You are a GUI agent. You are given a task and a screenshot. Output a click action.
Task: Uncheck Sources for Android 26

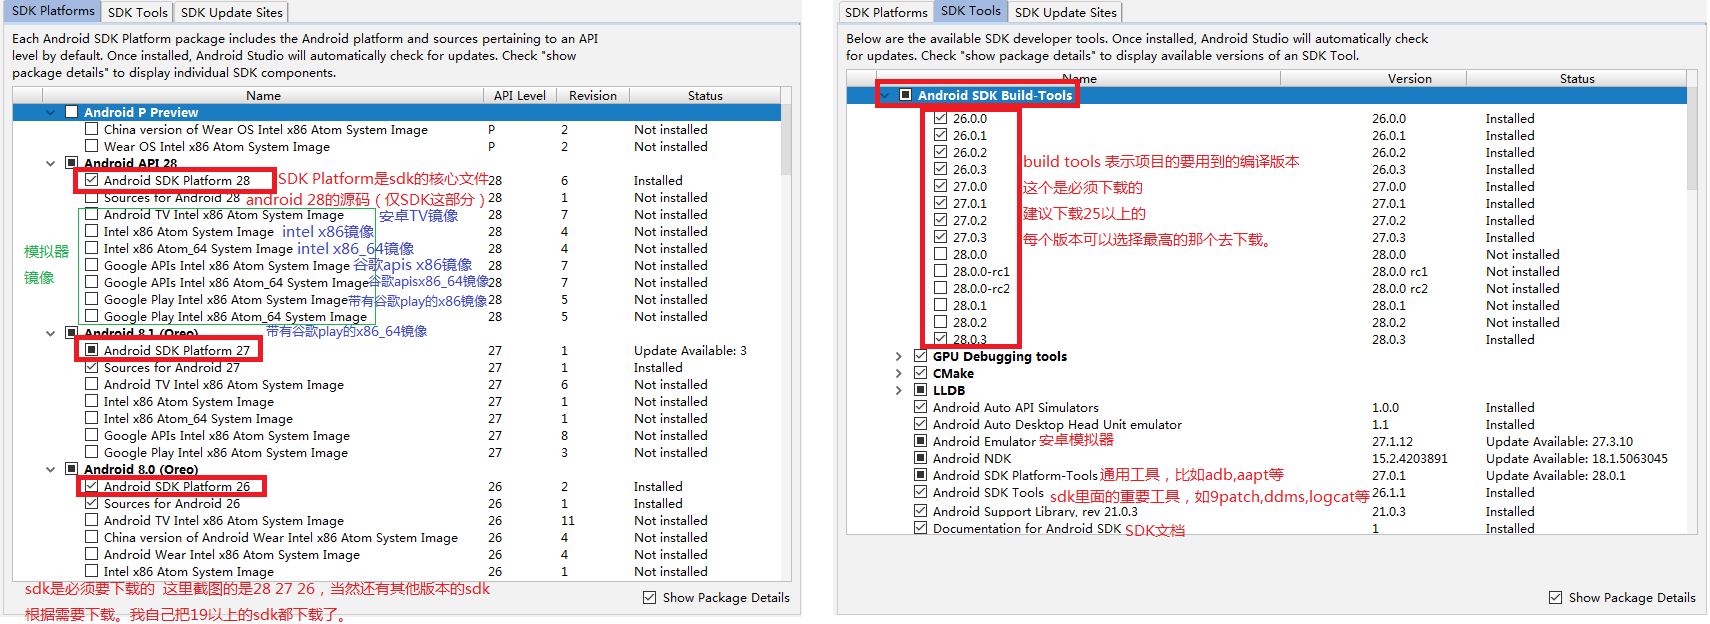(x=91, y=503)
